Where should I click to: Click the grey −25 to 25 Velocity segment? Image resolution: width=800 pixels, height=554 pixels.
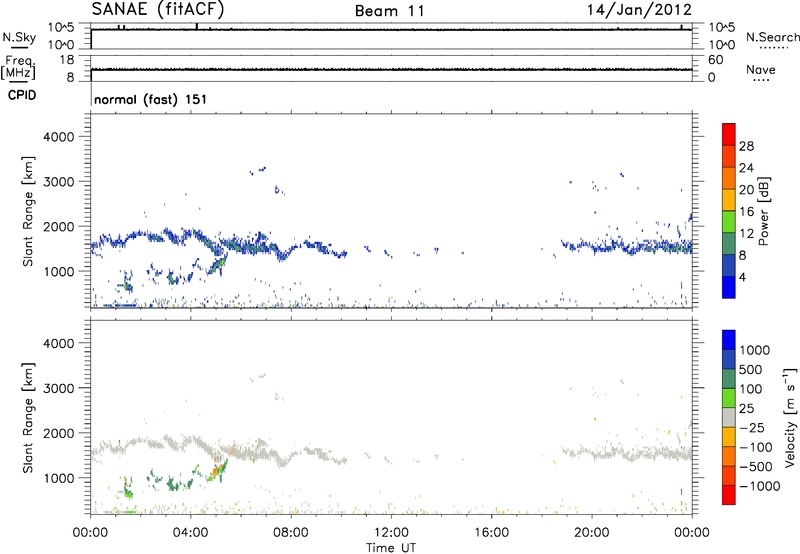pos(729,417)
